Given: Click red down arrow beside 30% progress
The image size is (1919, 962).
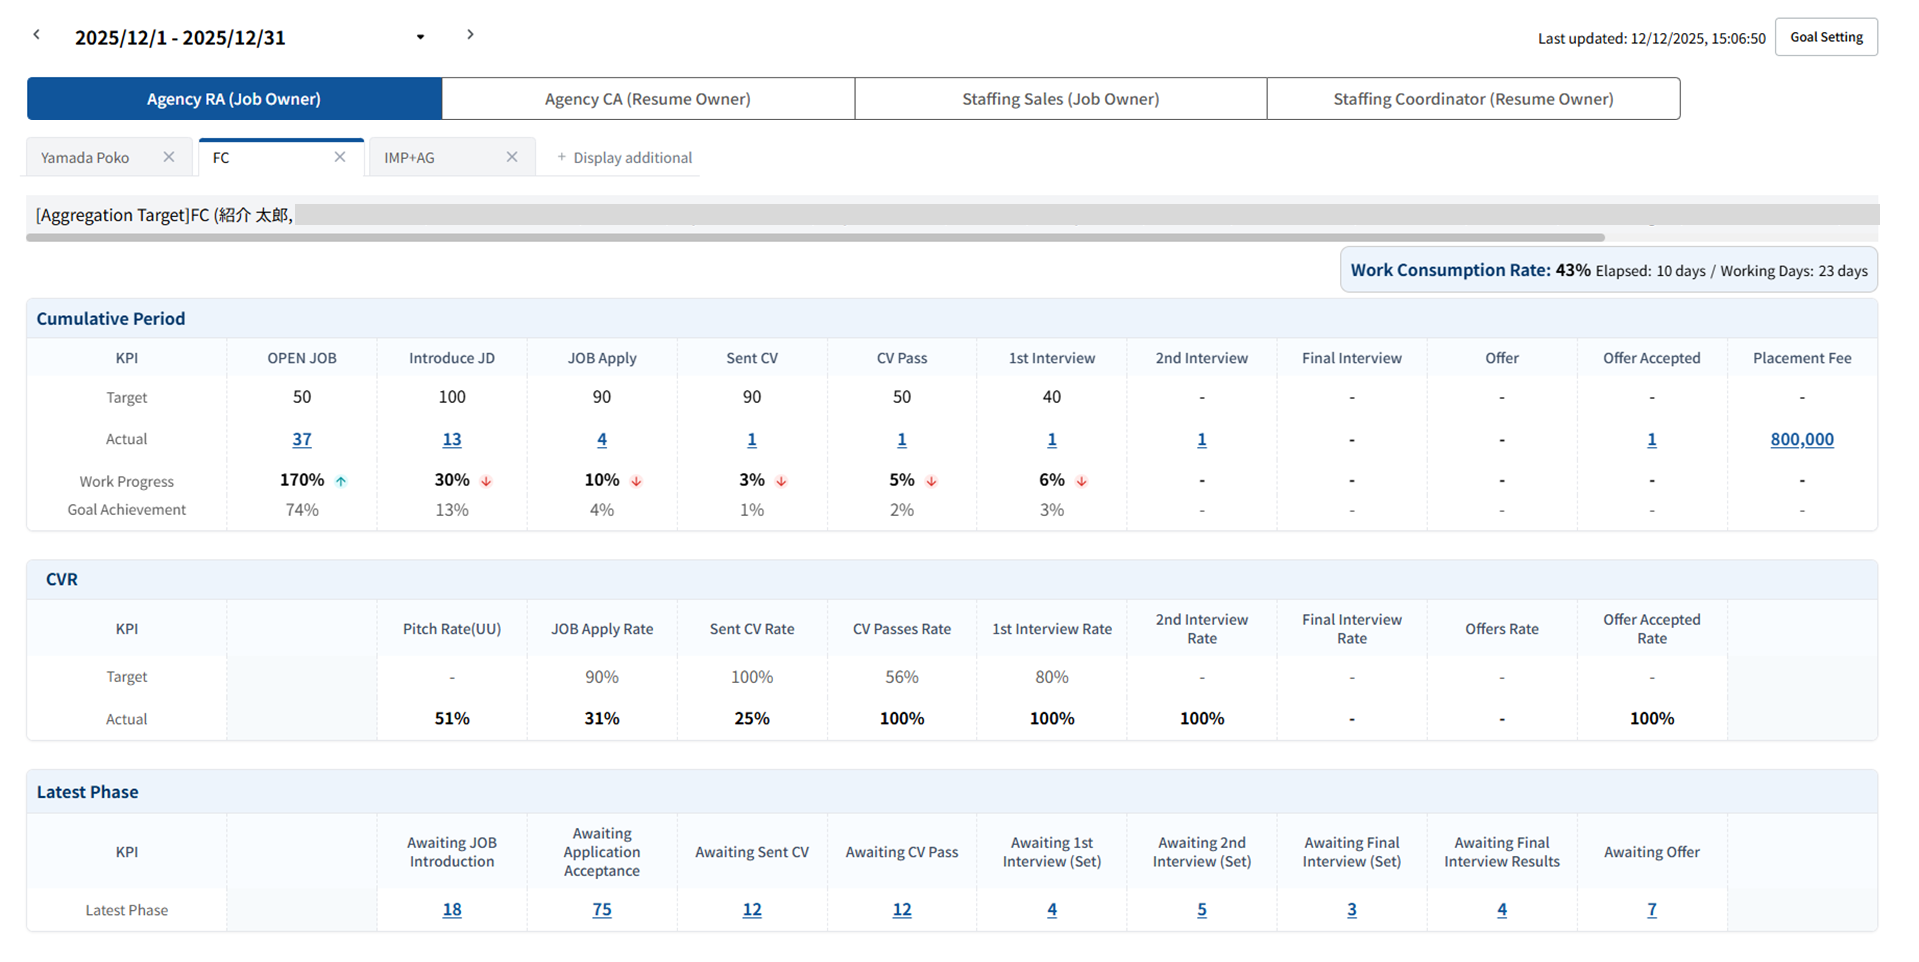Looking at the screenshot, I should tap(486, 481).
